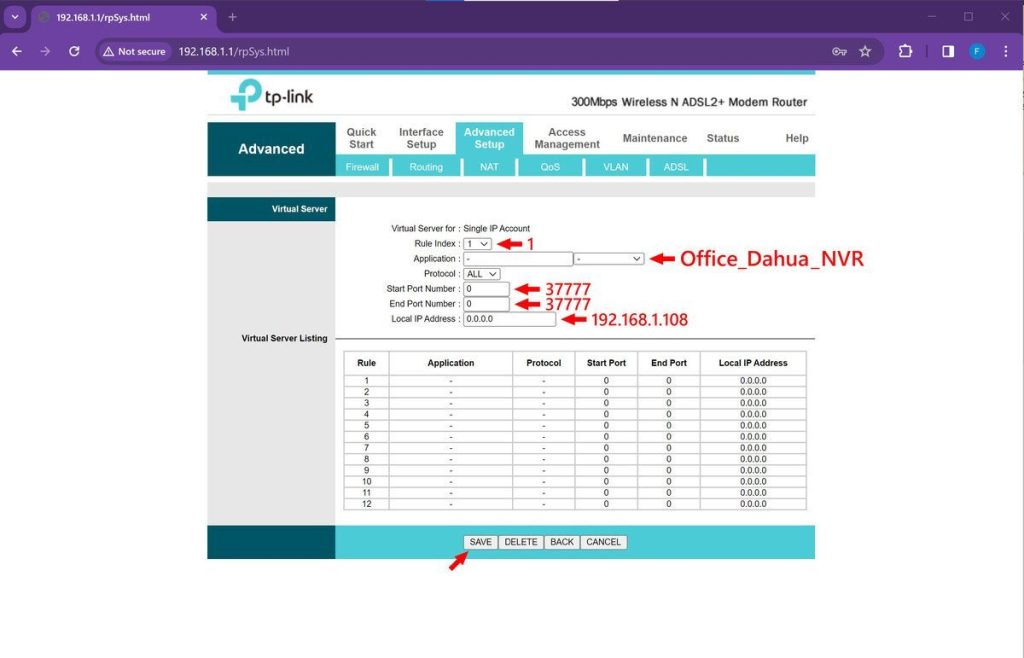Open the Help tab
Viewport: 1024px width, 658px height.
(797, 138)
